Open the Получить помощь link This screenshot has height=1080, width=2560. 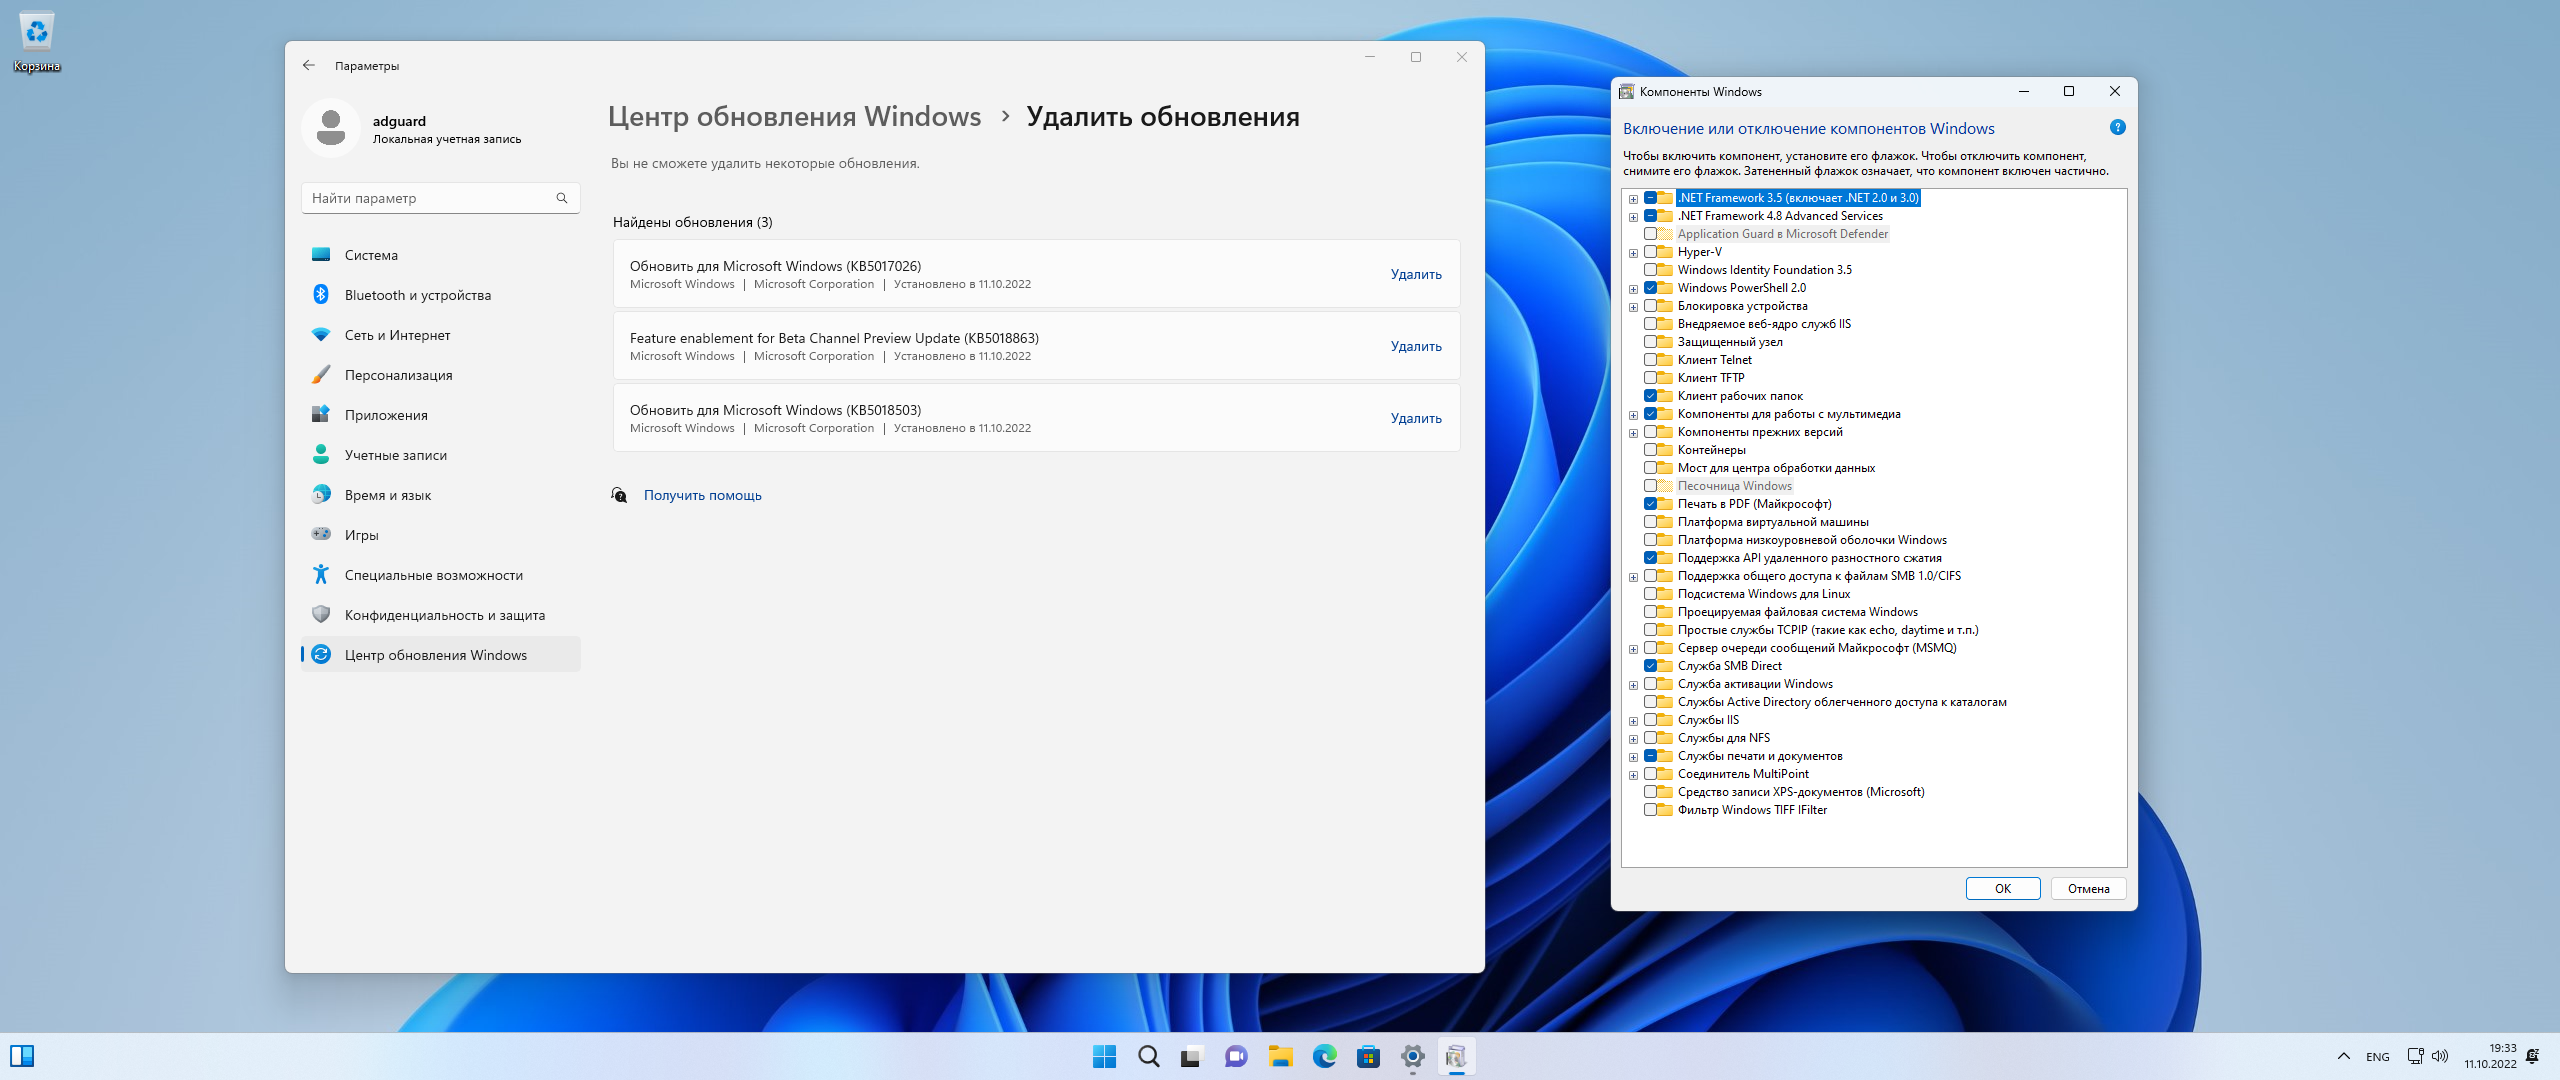coord(702,495)
